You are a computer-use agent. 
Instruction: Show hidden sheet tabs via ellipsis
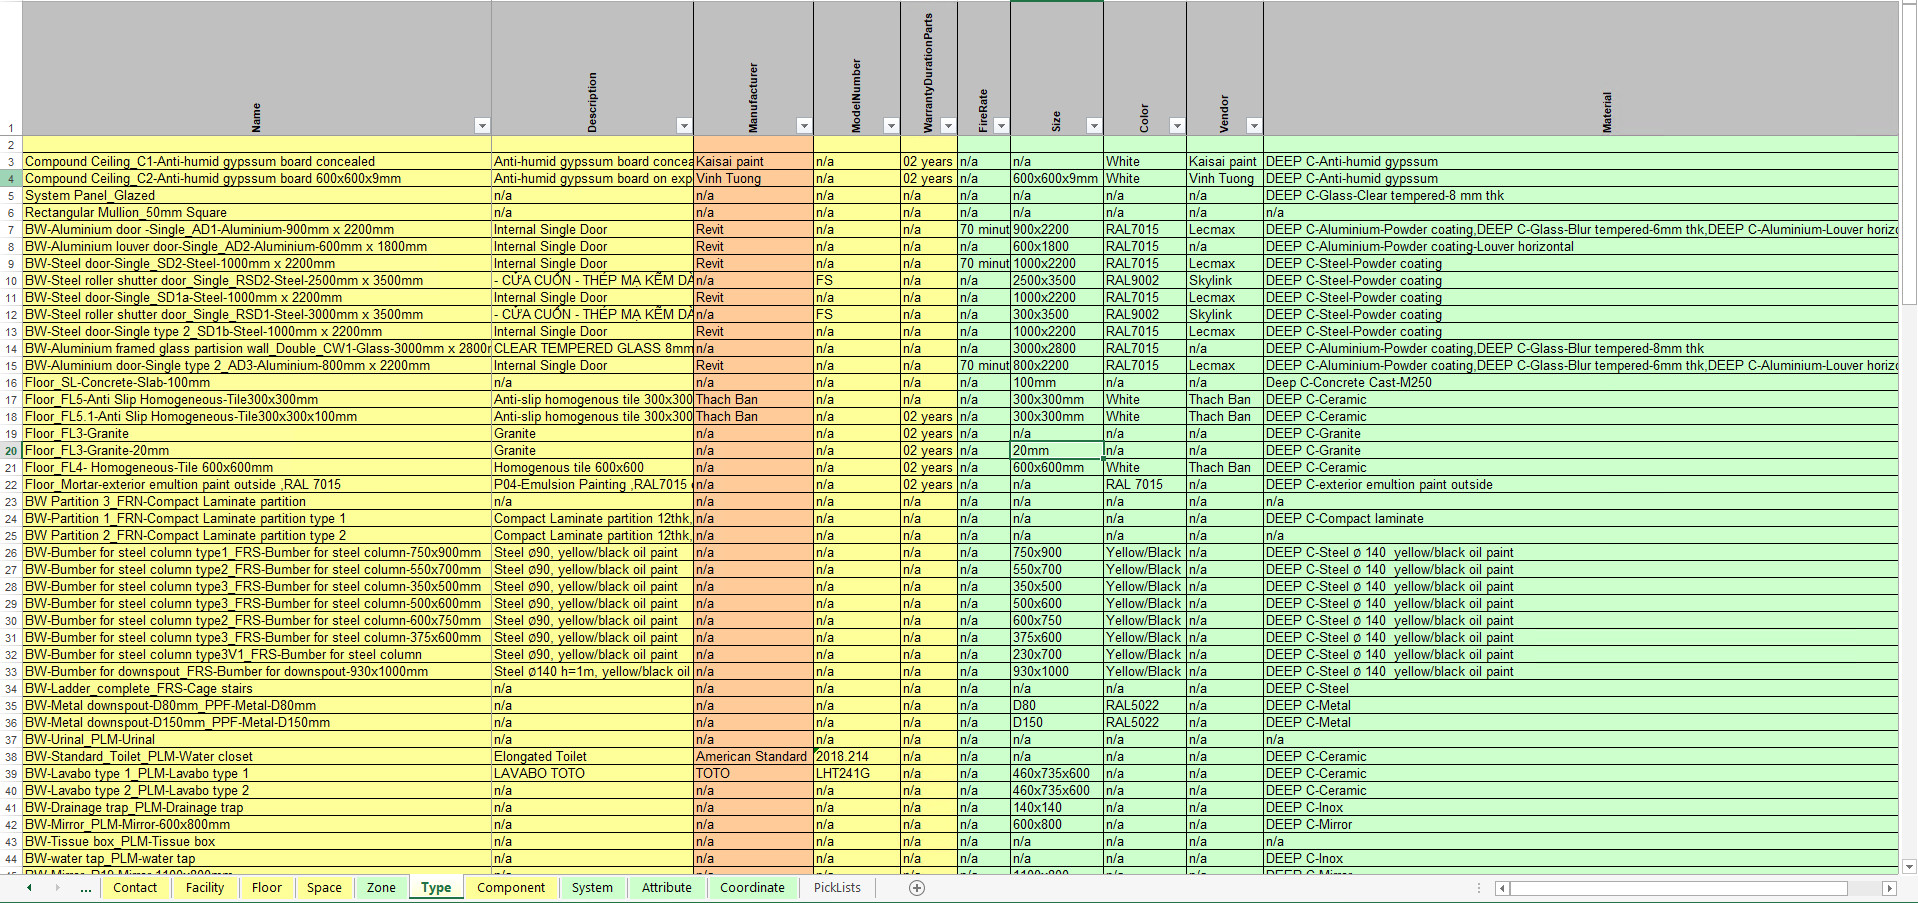coord(86,888)
